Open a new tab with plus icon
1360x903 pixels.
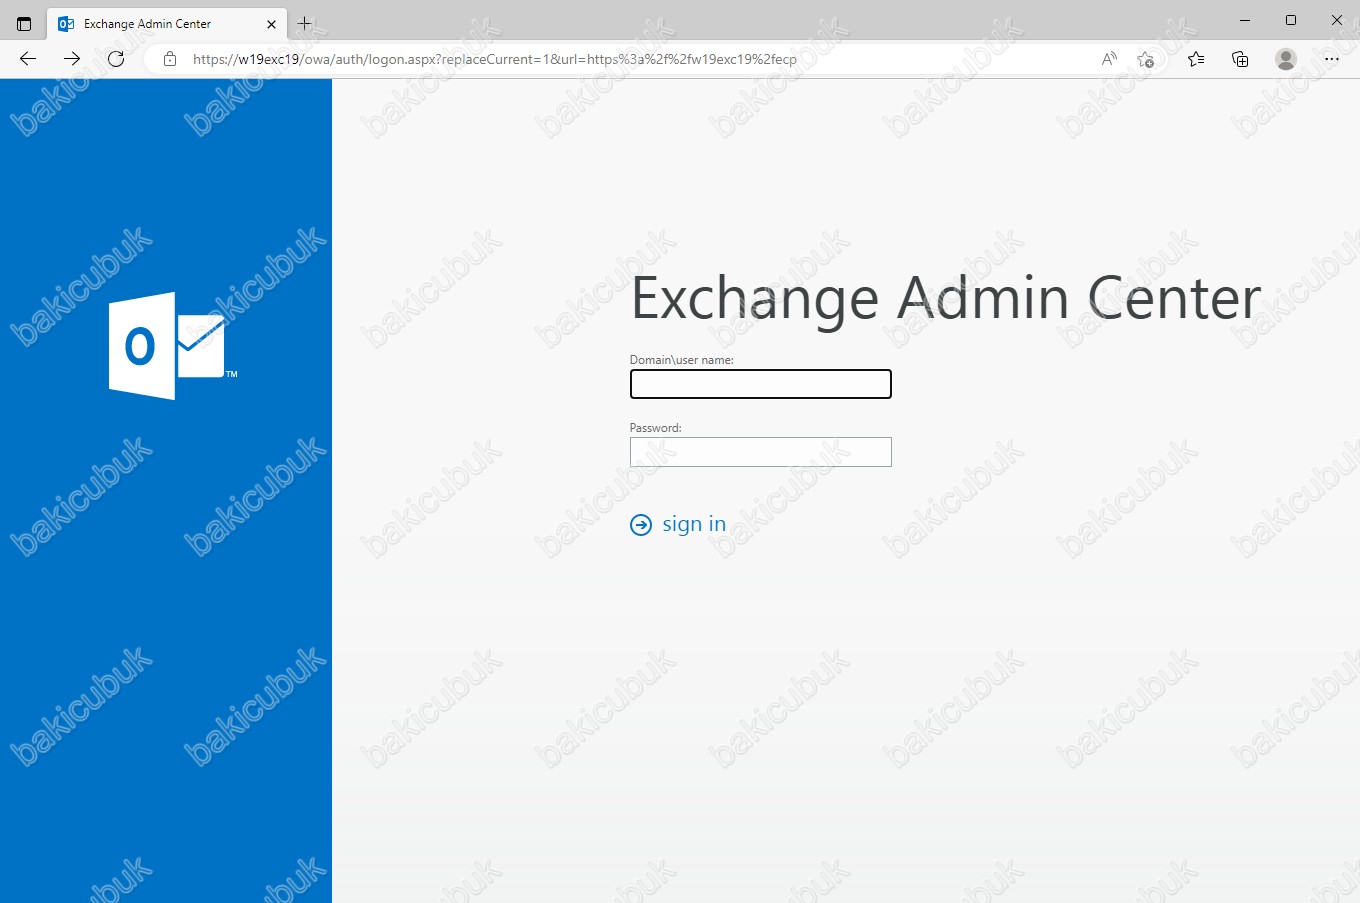point(305,23)
